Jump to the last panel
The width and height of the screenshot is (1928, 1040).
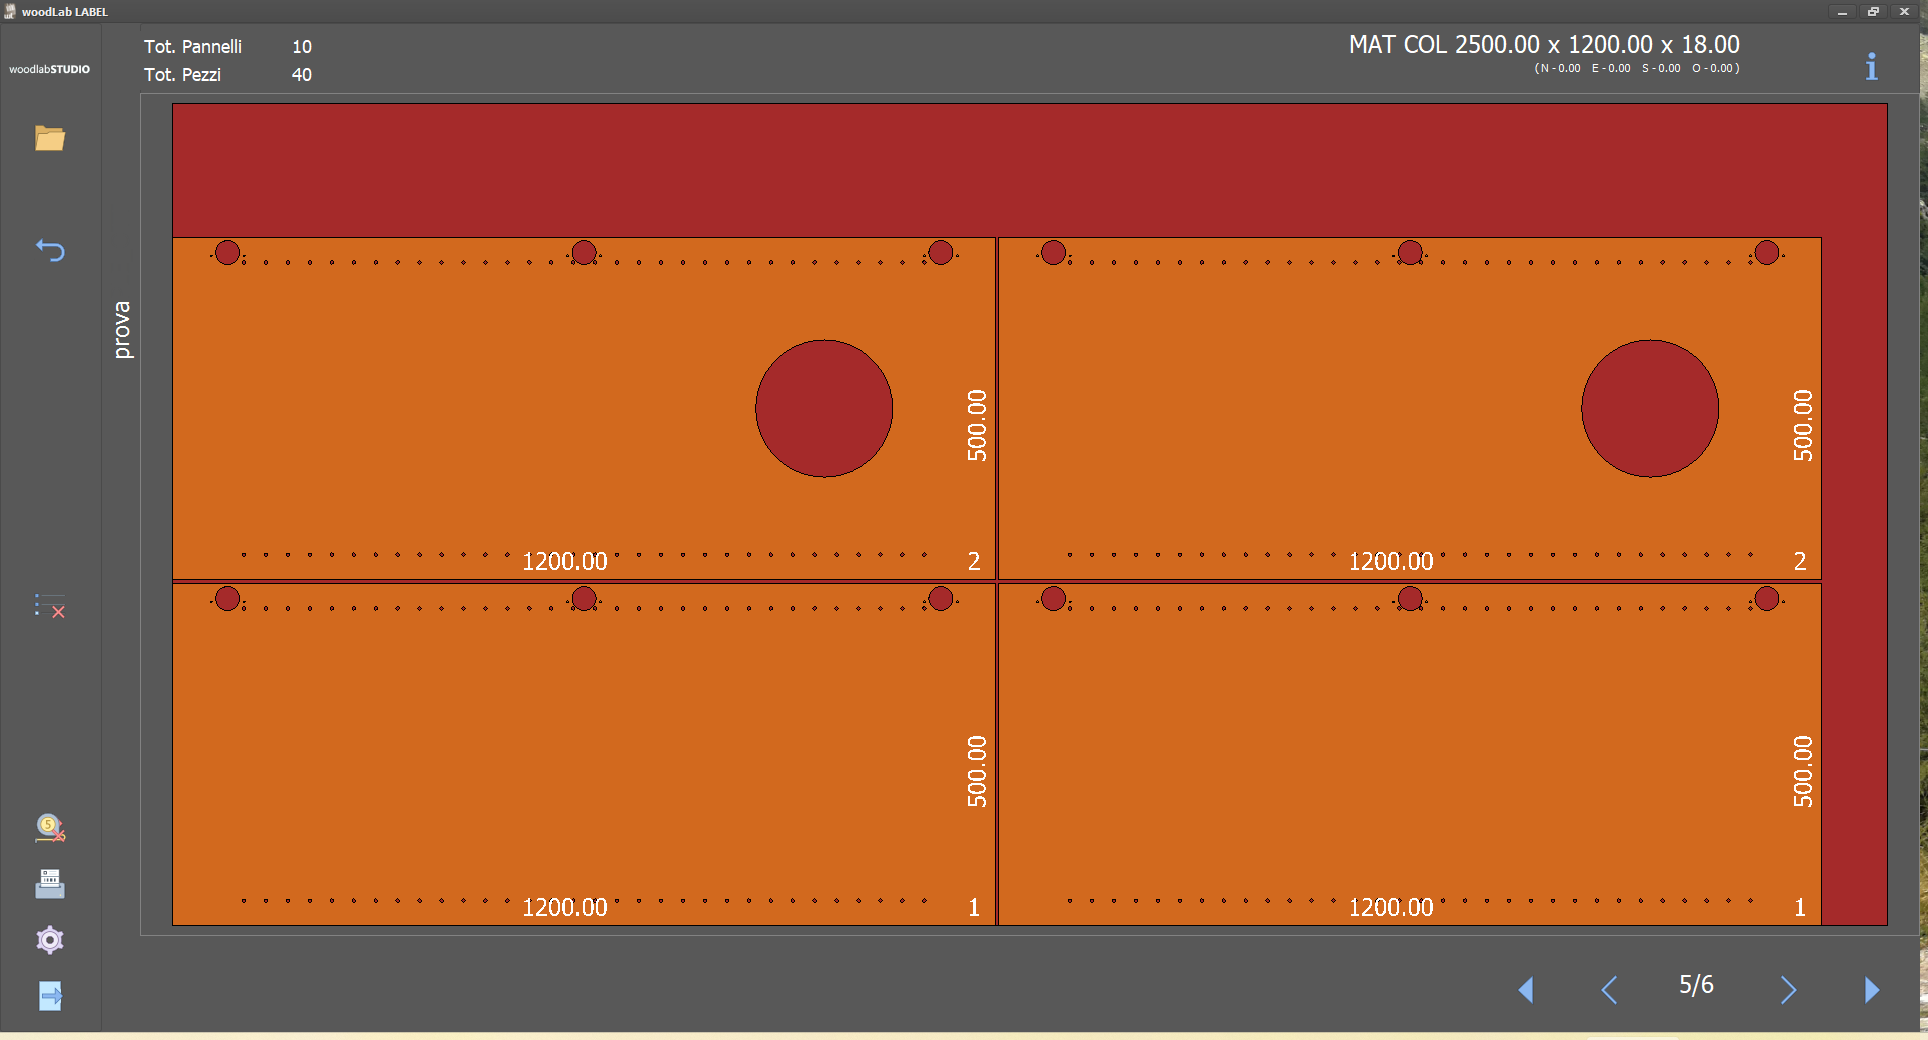tap(1873, 990)
